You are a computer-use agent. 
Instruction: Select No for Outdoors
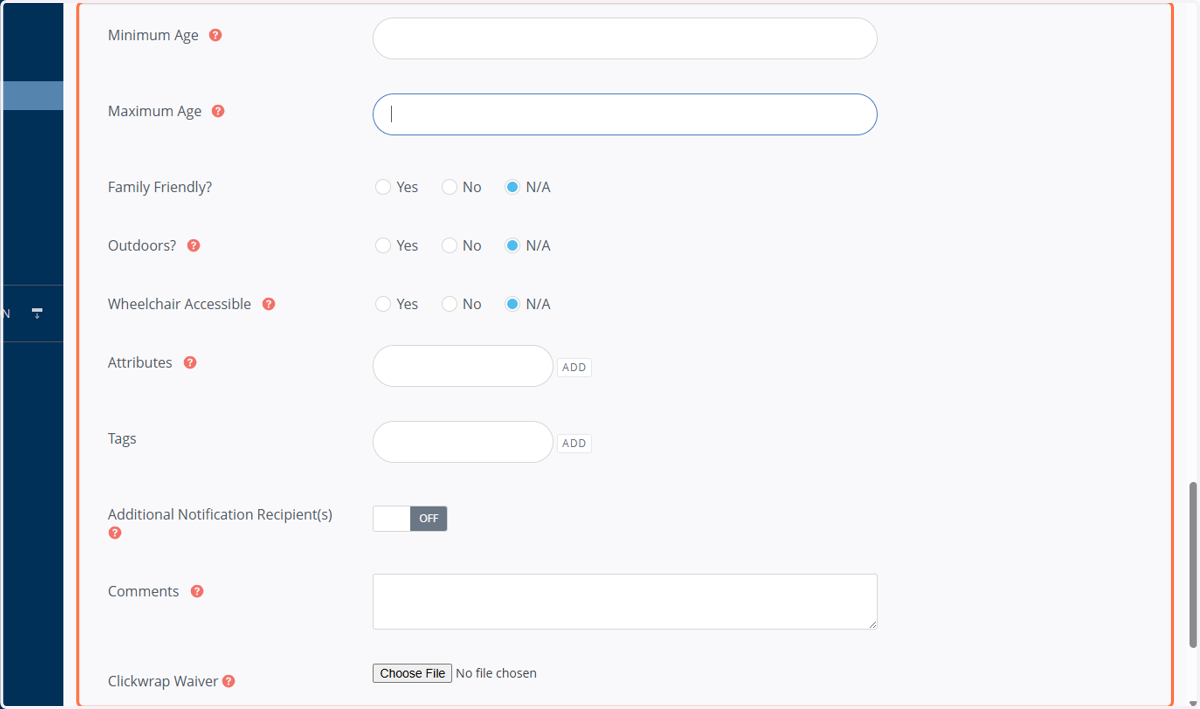(449, 245)
